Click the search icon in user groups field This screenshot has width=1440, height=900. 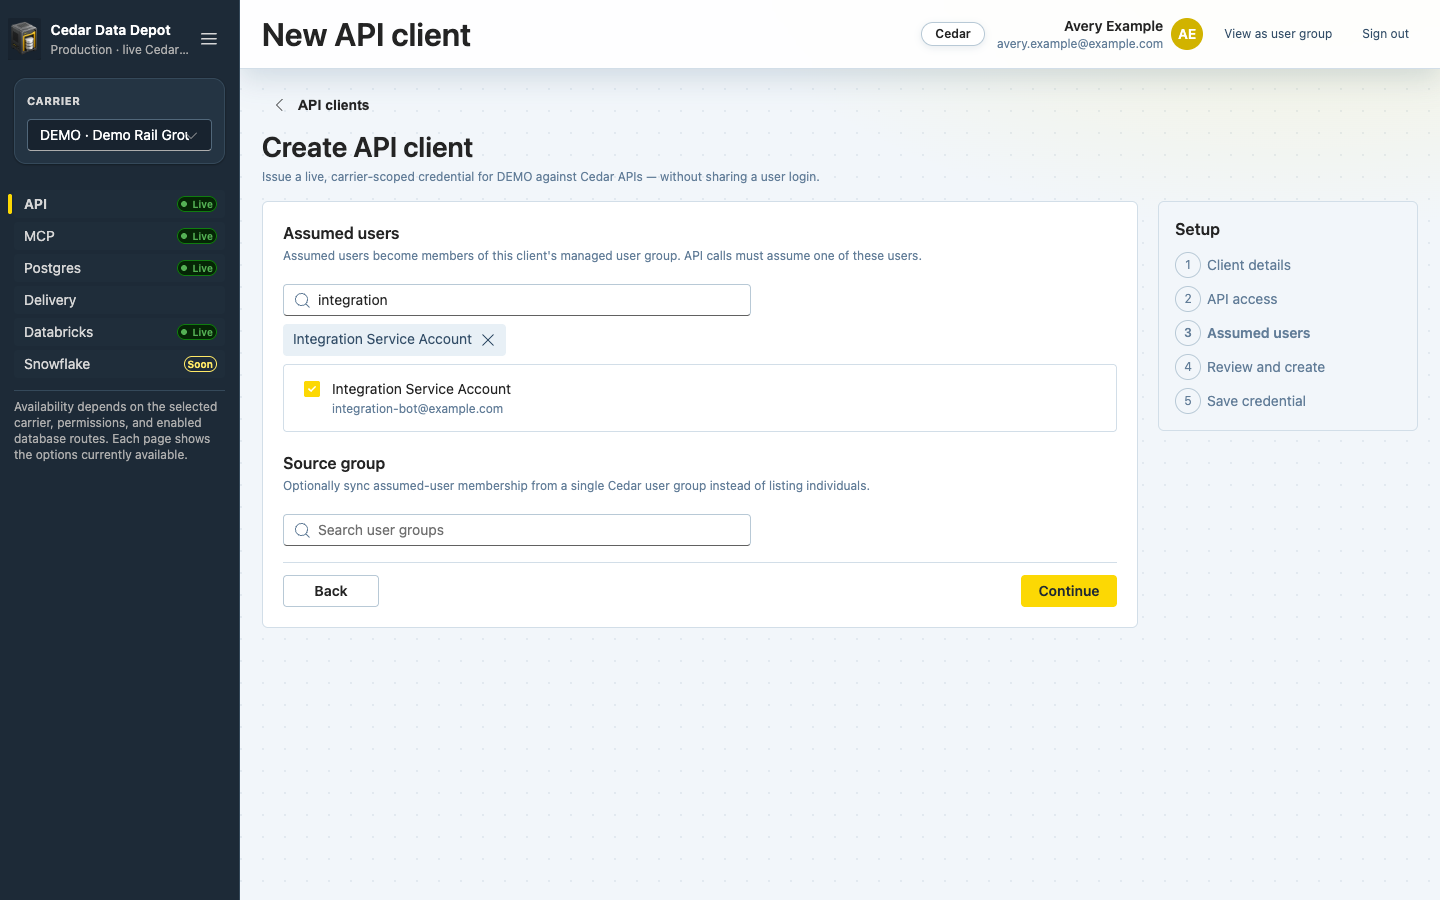pyautogui.click(x=302, y=530)
